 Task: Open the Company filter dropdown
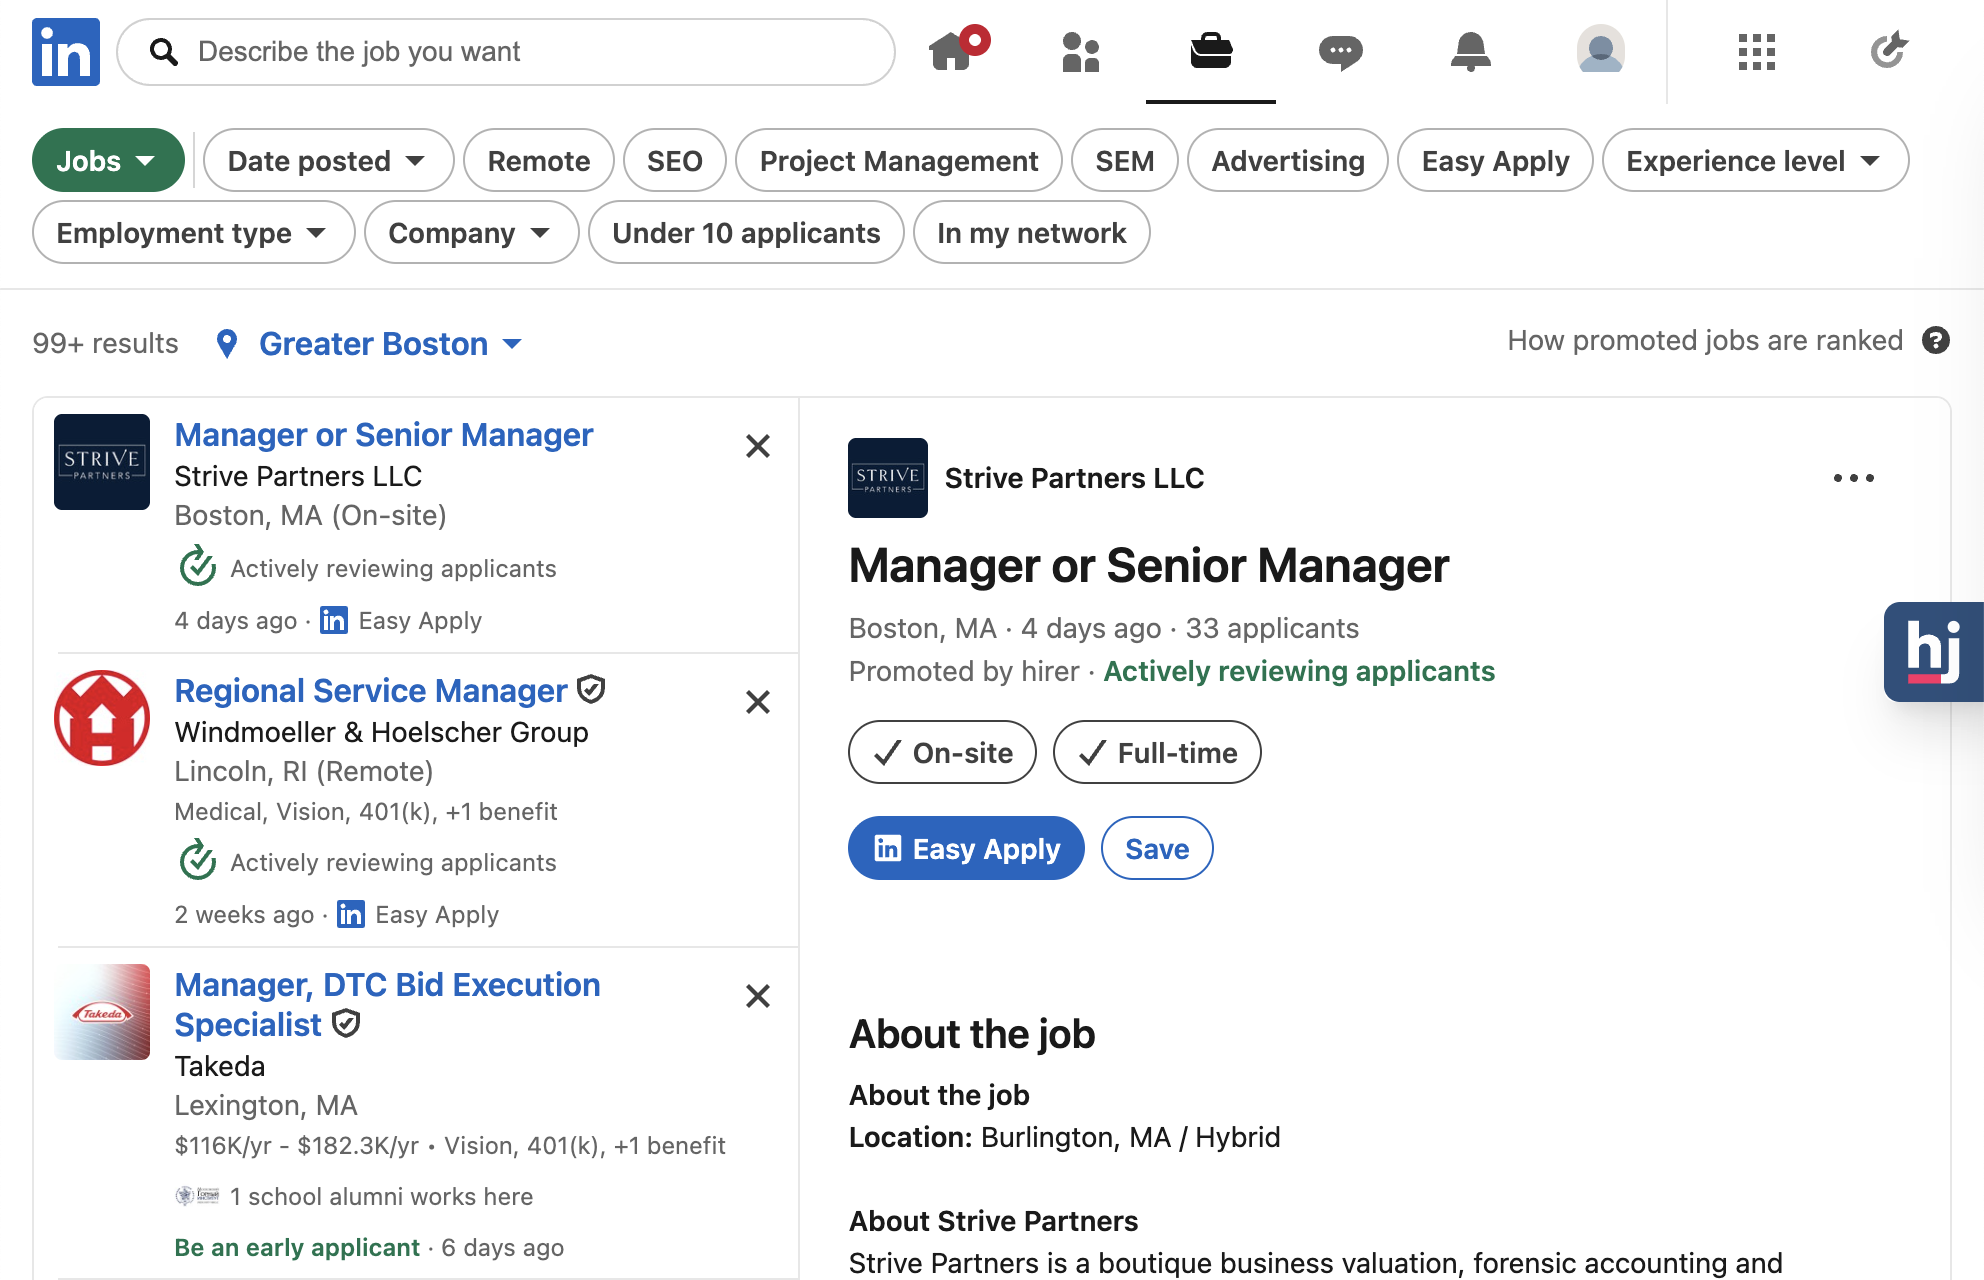coord(471,232)
